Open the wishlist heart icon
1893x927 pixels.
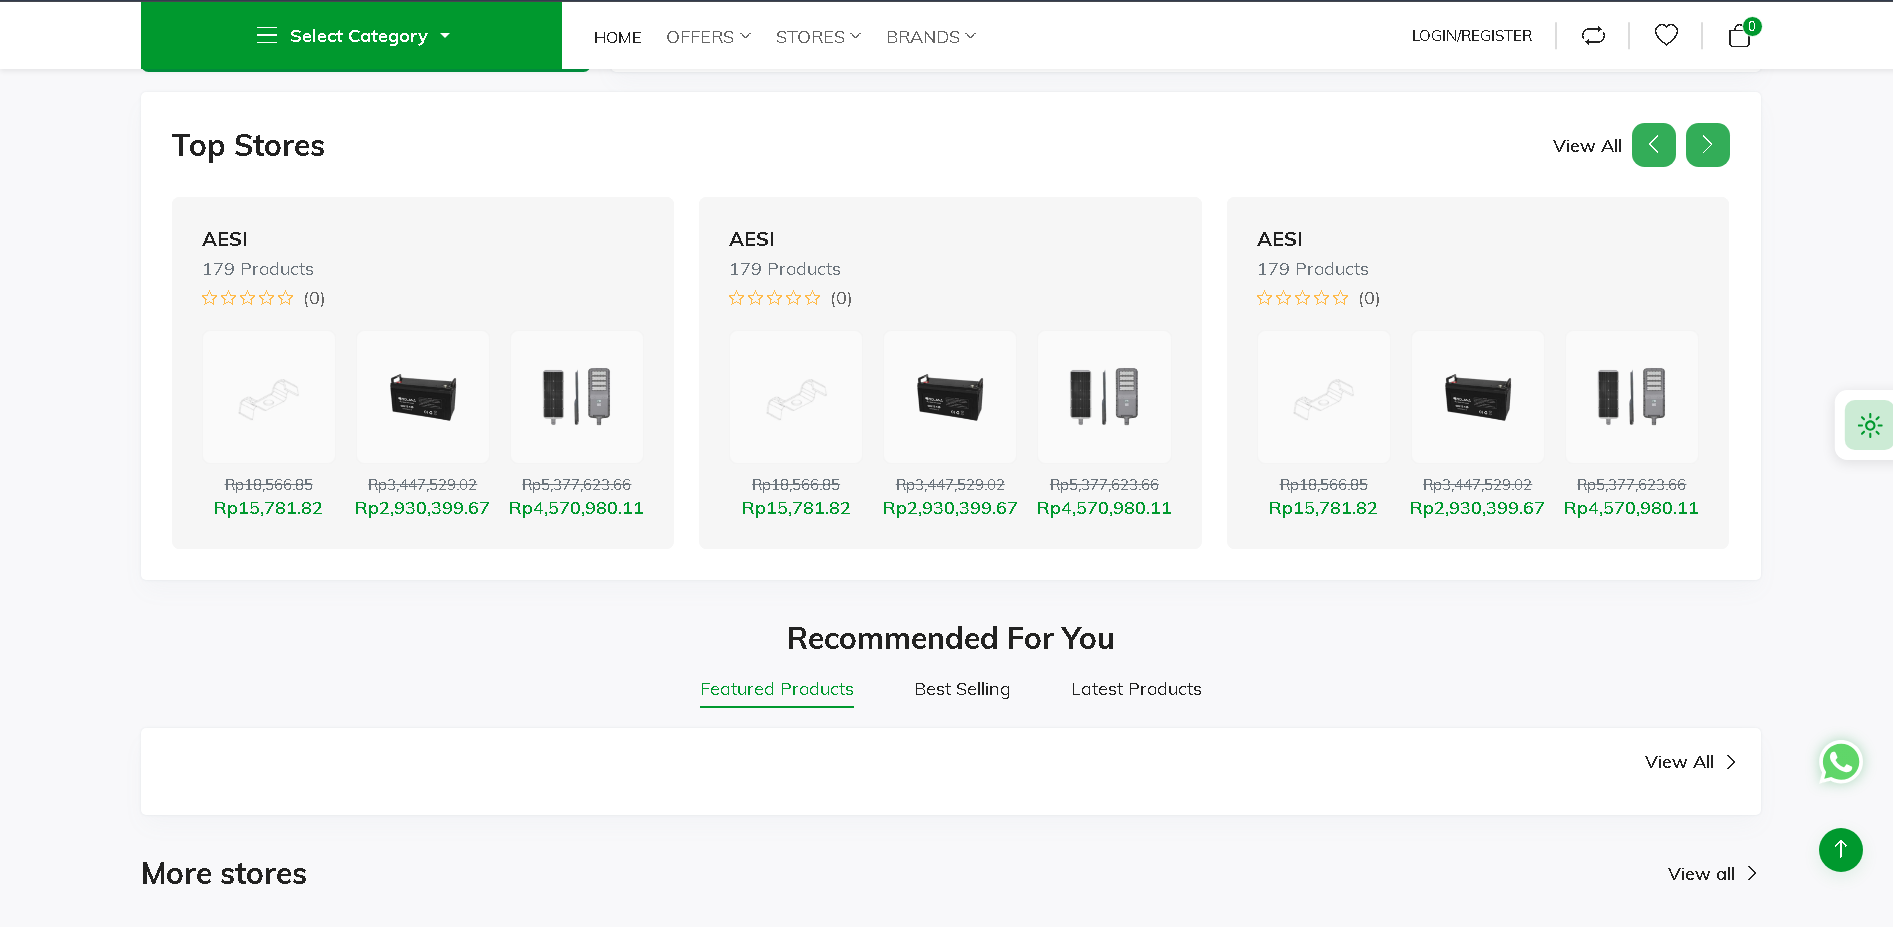click(x=1666, y=35)
